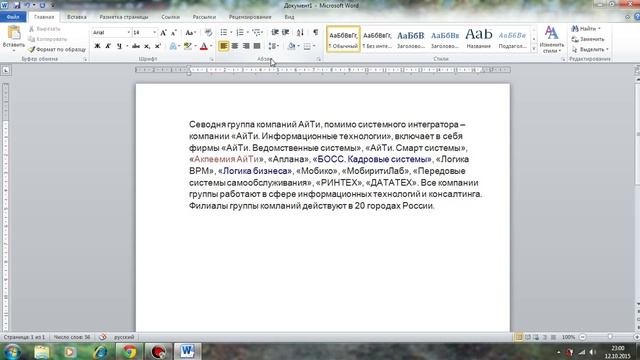Click the Bullets list icon
Viewport: 640px width, 360px height.
[224, 33]
